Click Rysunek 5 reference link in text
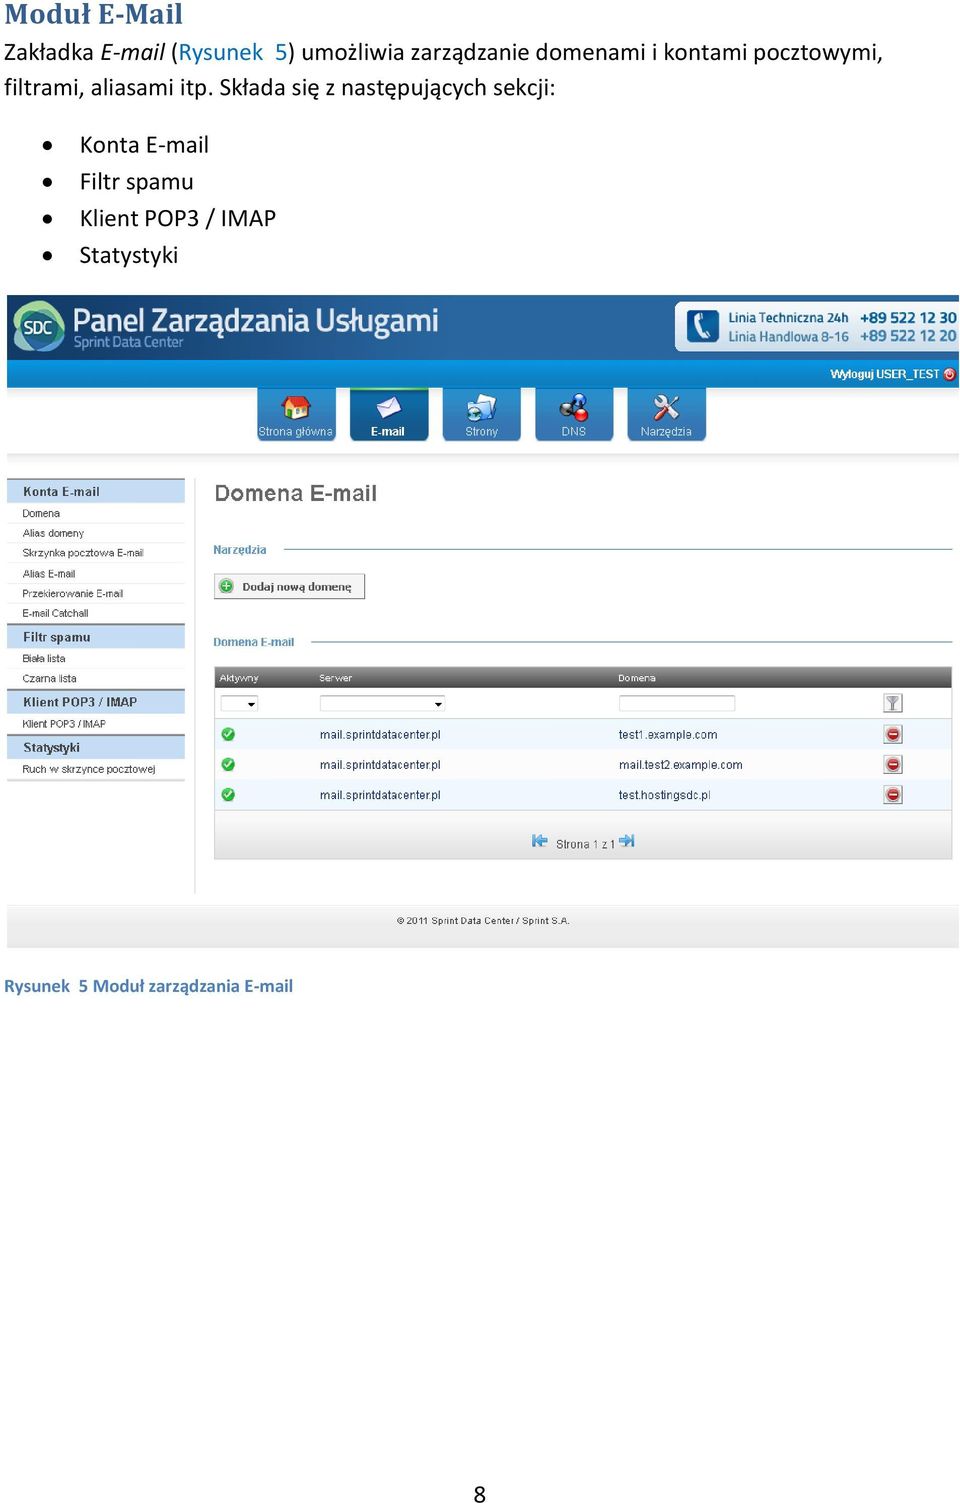960x1503 pixels. coord(233,52)
